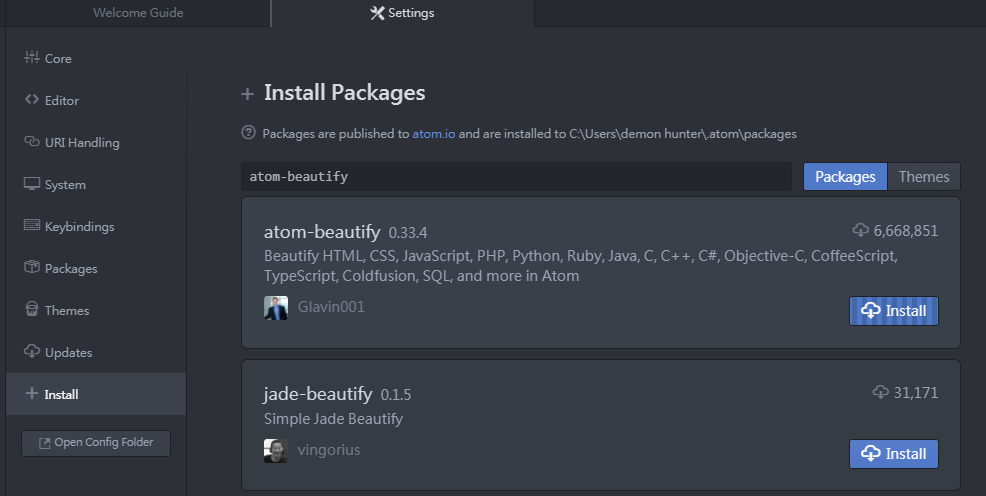Click the Packages box icon

(x=31, y=267)
